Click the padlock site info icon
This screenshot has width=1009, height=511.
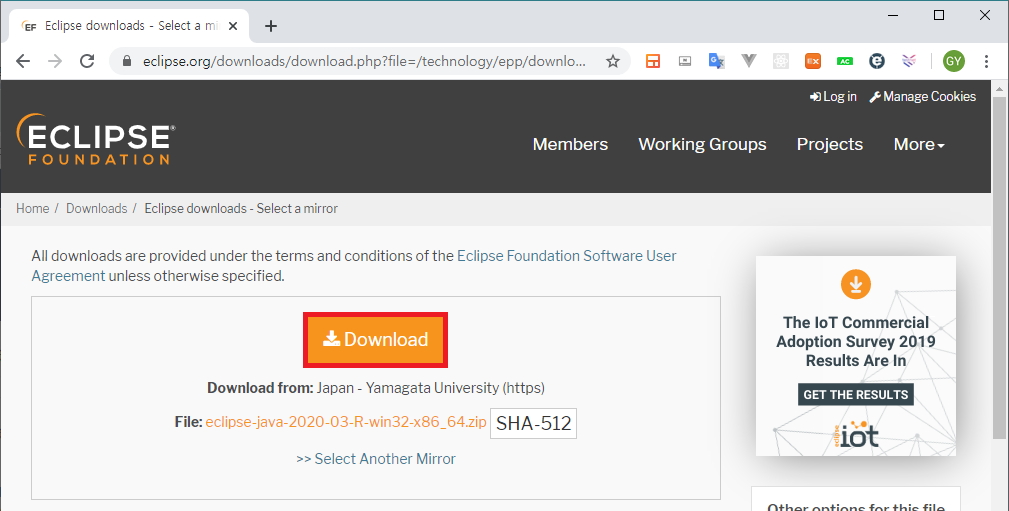coord(127,61)
